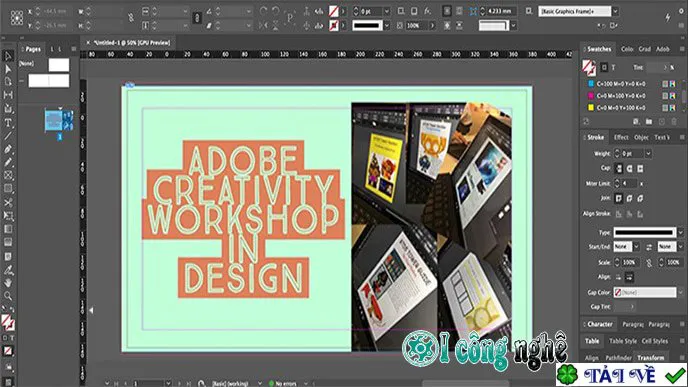688x387 pixels.
Task: Open Start arrowhead None dropdown
Action: pos(636,247)
